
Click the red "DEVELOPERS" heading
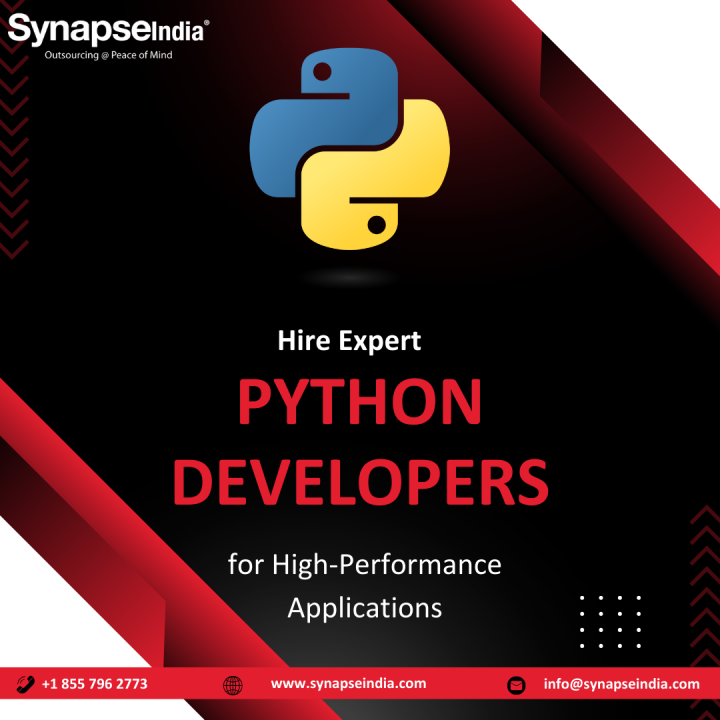(360, 481)
